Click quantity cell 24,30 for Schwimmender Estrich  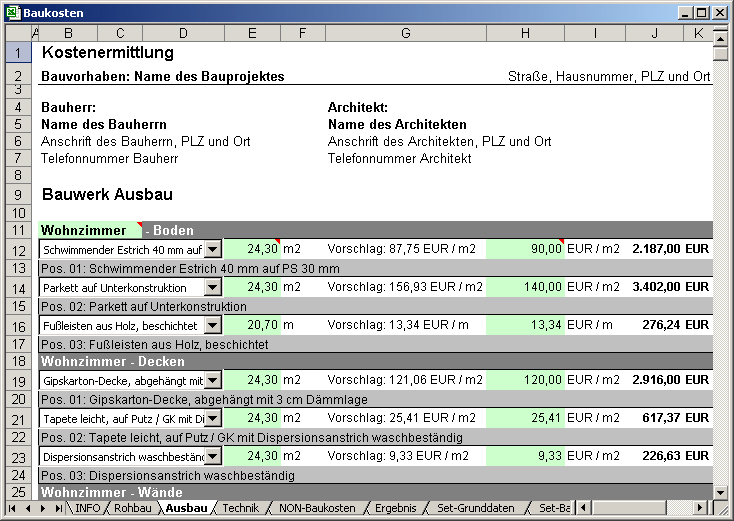pos(252,249)
